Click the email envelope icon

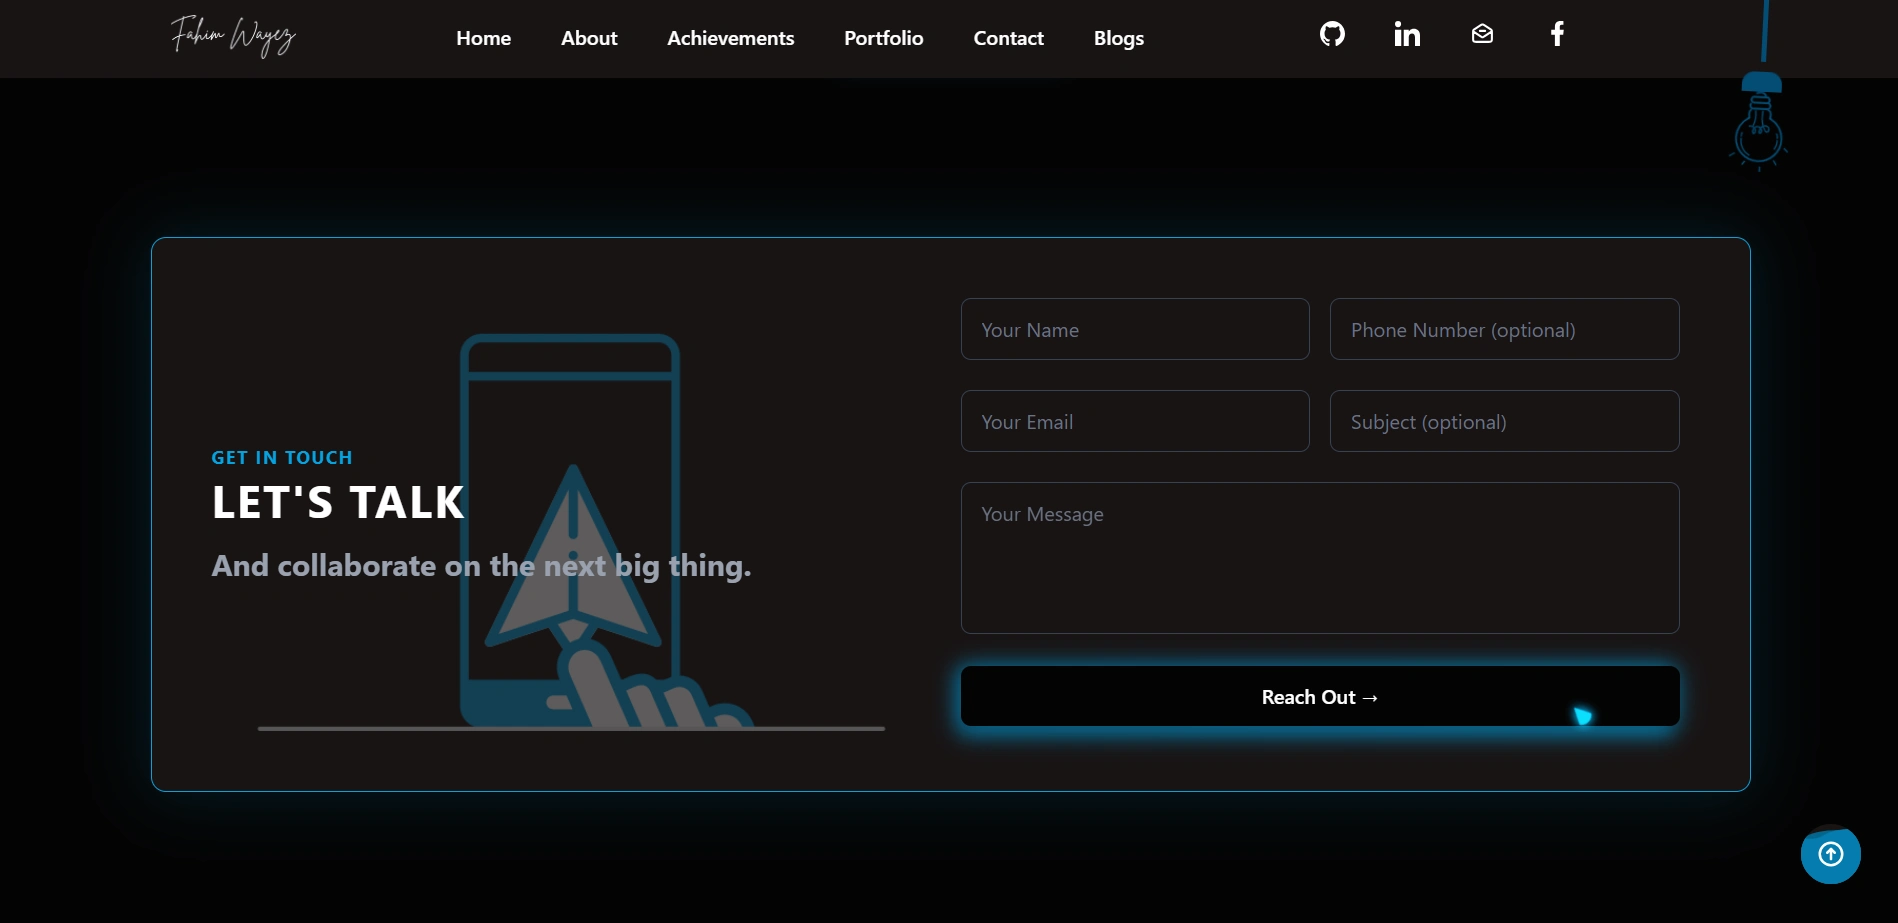[x=1481, y=33]
